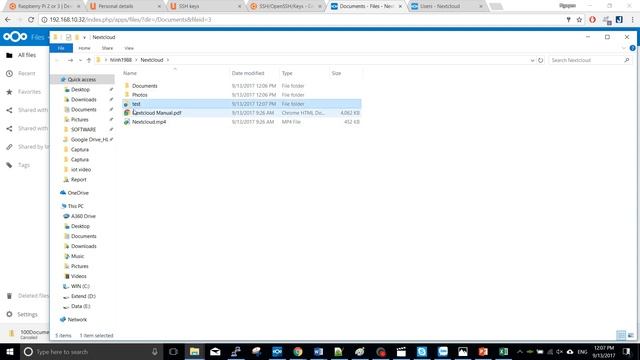Open Extend (D:) drive
The image size is (640, 360).
[x=83, y=296]
